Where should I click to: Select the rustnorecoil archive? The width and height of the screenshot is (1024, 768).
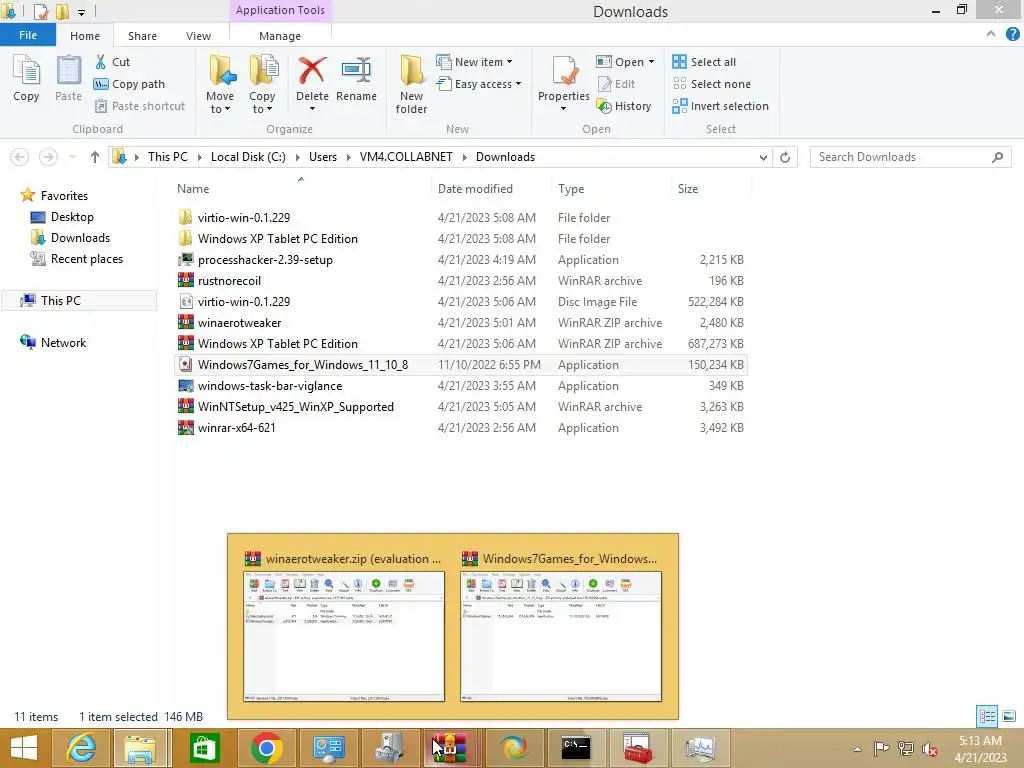[x=461, y=281]
